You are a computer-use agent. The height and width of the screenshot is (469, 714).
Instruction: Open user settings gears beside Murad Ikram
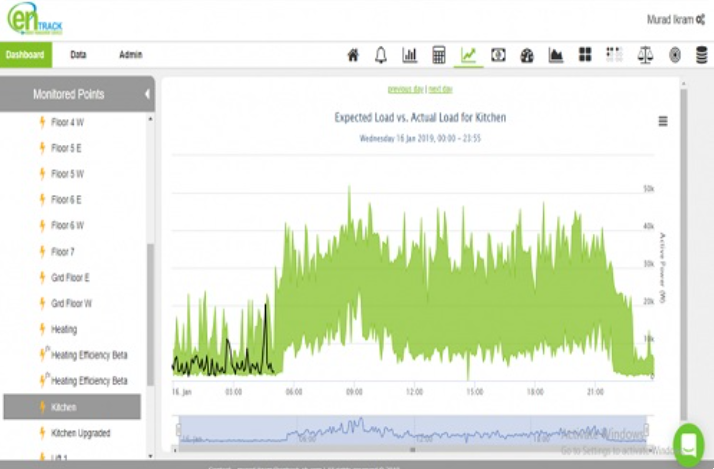tap(700, 19)
